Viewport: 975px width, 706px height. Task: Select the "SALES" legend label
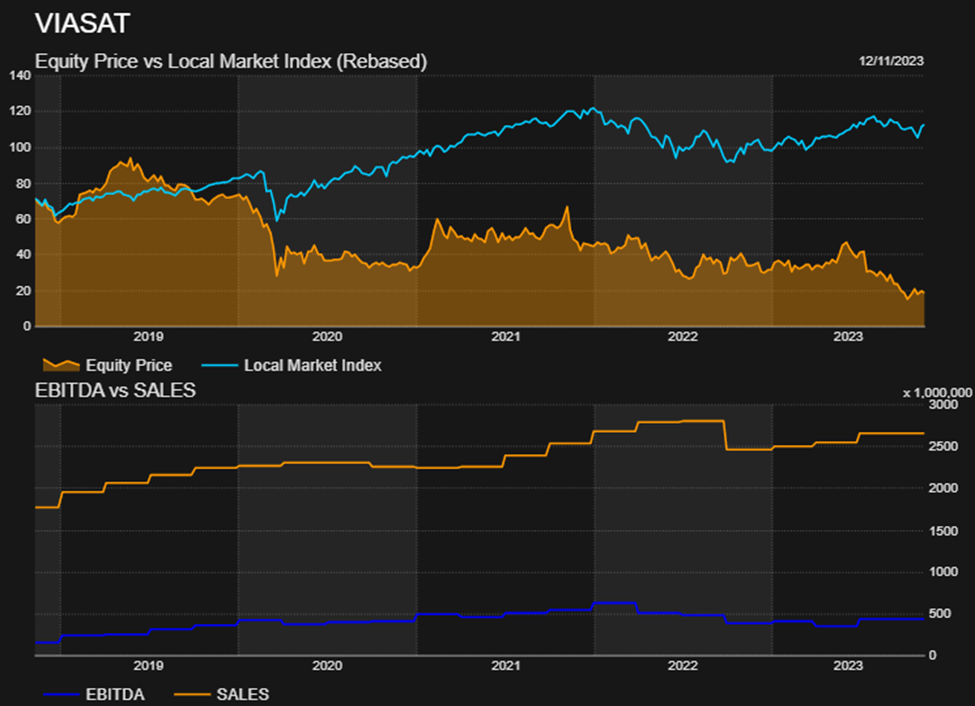243,694
